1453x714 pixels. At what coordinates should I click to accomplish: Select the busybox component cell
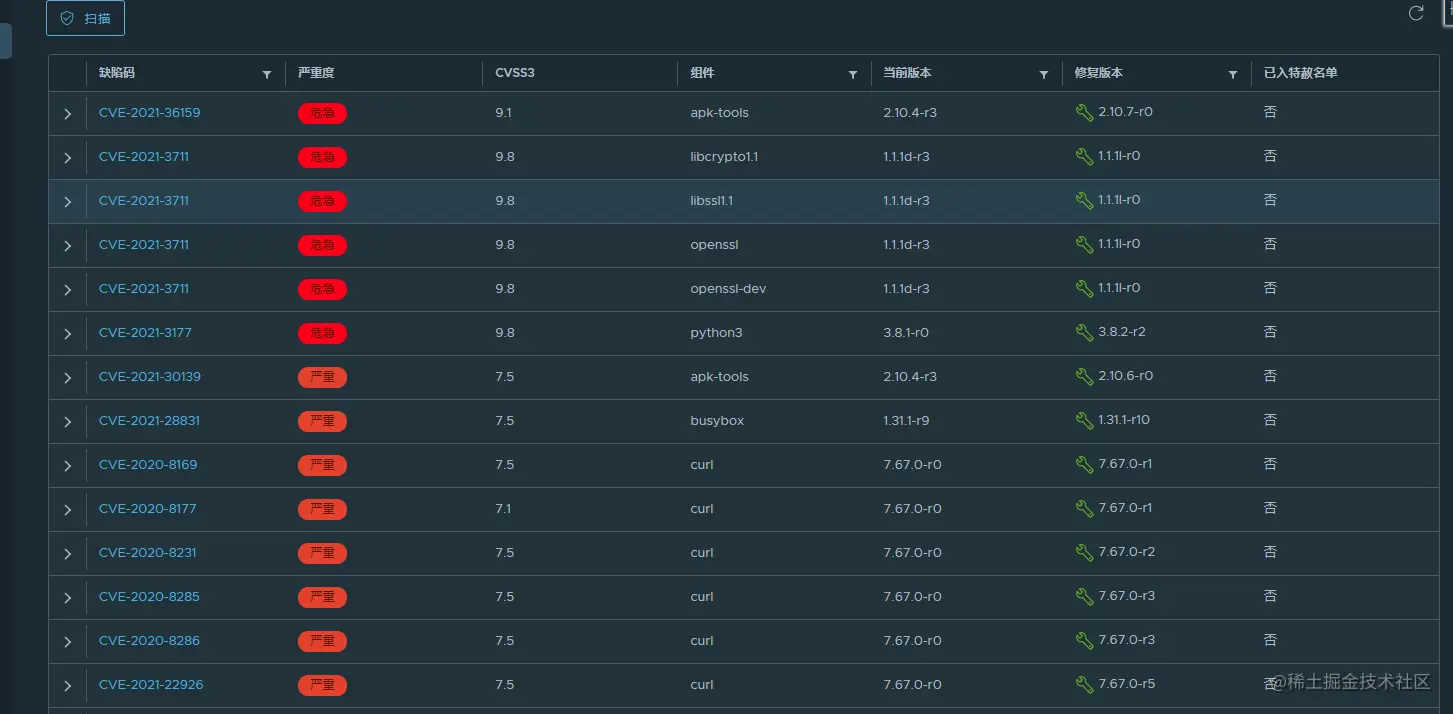[717, 421]
